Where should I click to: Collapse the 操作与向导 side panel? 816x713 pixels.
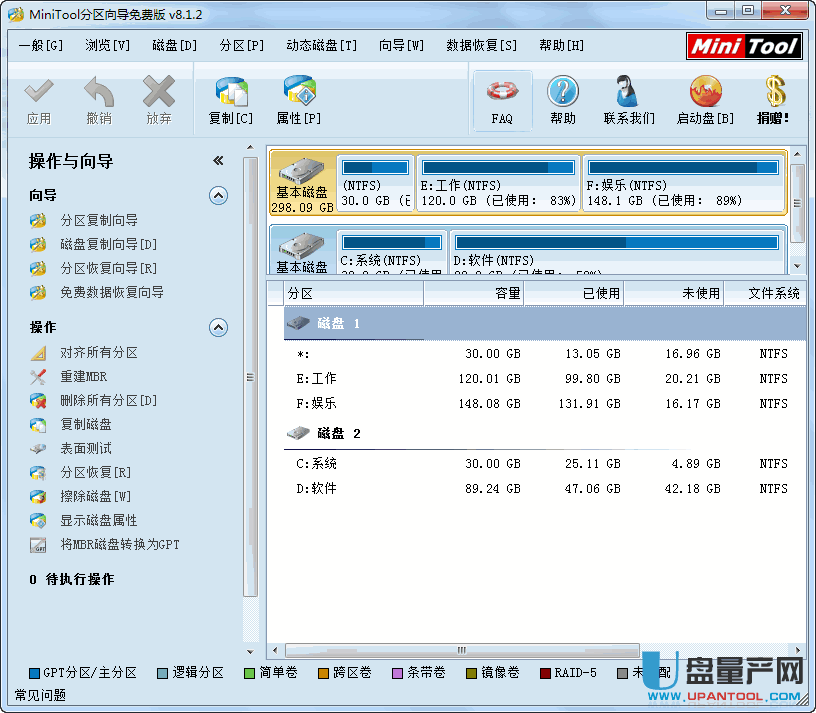pyautogui.click(x=218, y=161)
